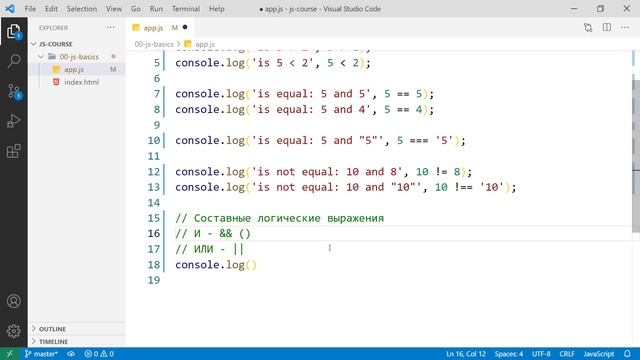Click the Open Changes icon in editor toolbar
The width and height of the screenshot is (640, 360).
pos(588,27)
